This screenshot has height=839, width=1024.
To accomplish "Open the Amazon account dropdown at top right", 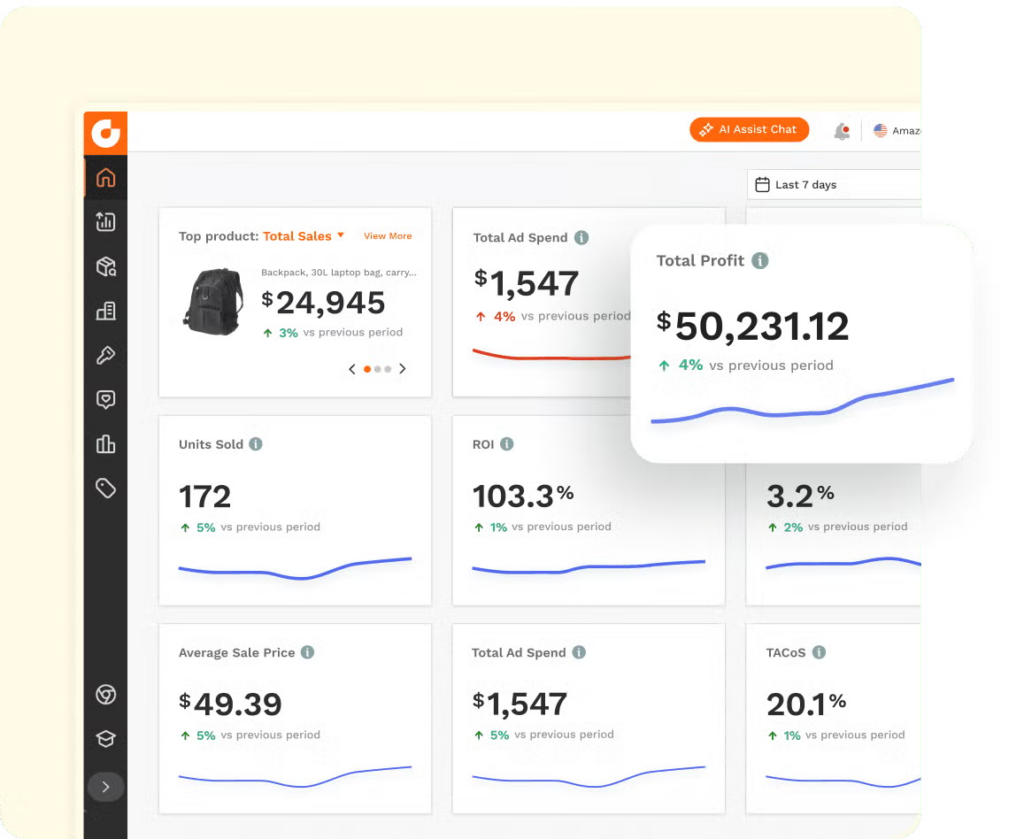I will (x=895, y=130).
